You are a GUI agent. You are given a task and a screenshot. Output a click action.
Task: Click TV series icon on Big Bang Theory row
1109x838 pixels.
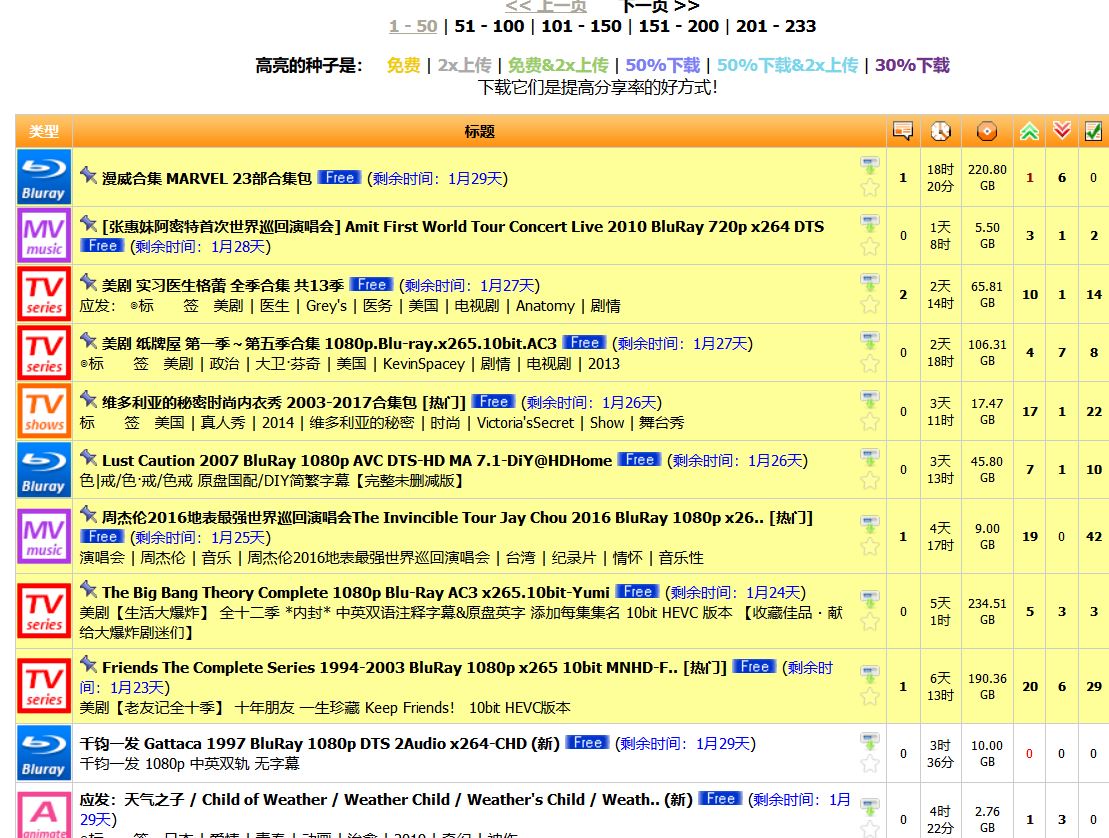(44, 611)
